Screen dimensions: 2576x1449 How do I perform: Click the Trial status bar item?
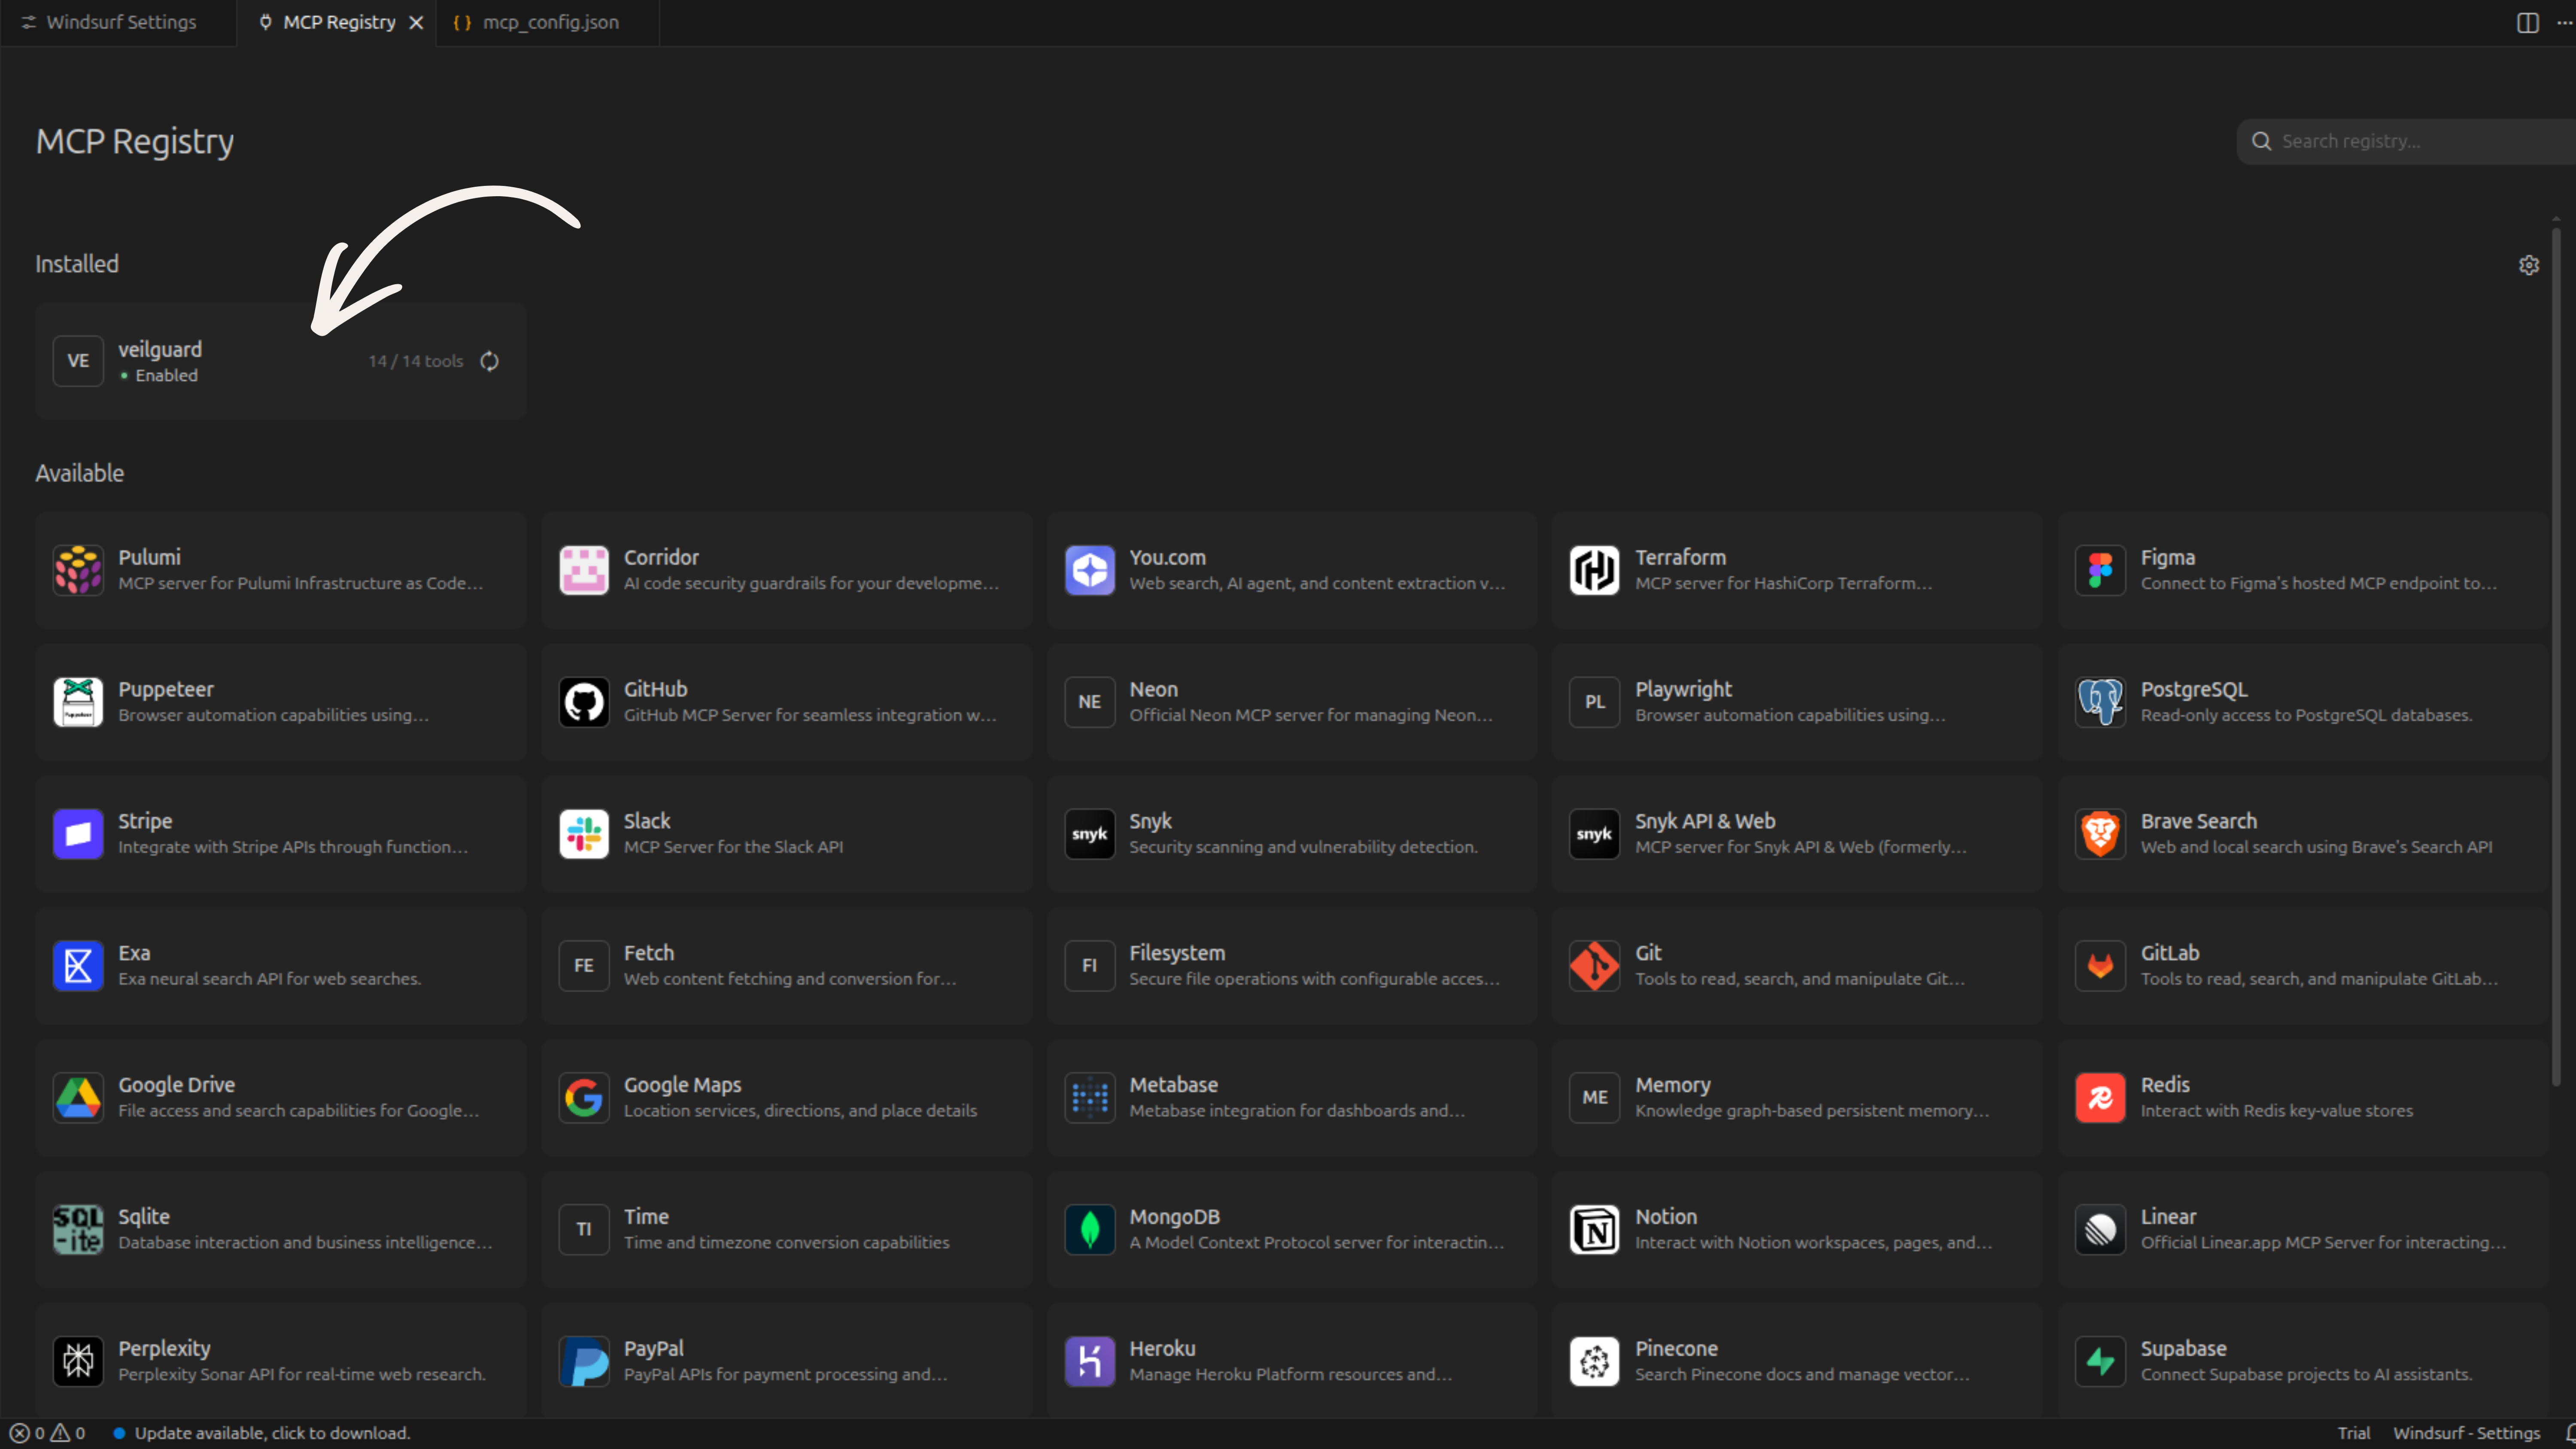tap(2354, 1433)
